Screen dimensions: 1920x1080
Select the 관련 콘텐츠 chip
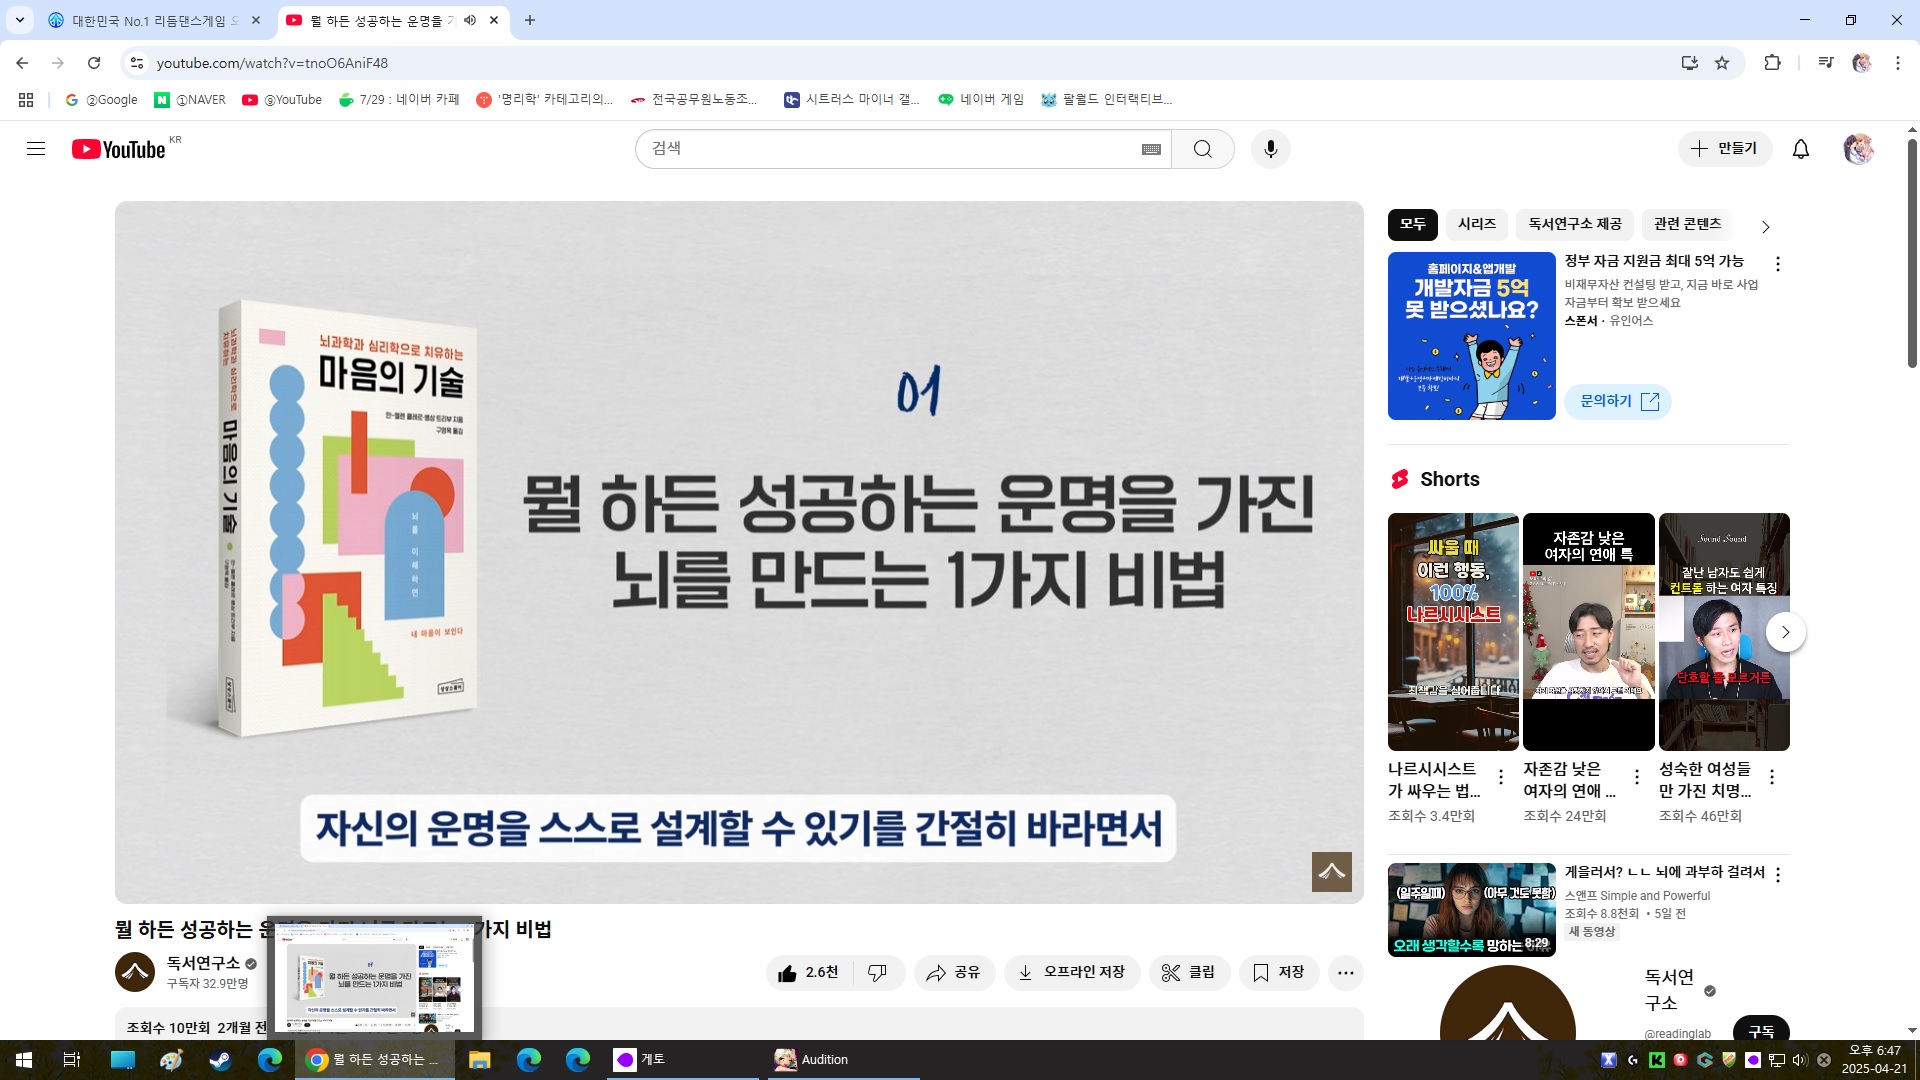1687,224
